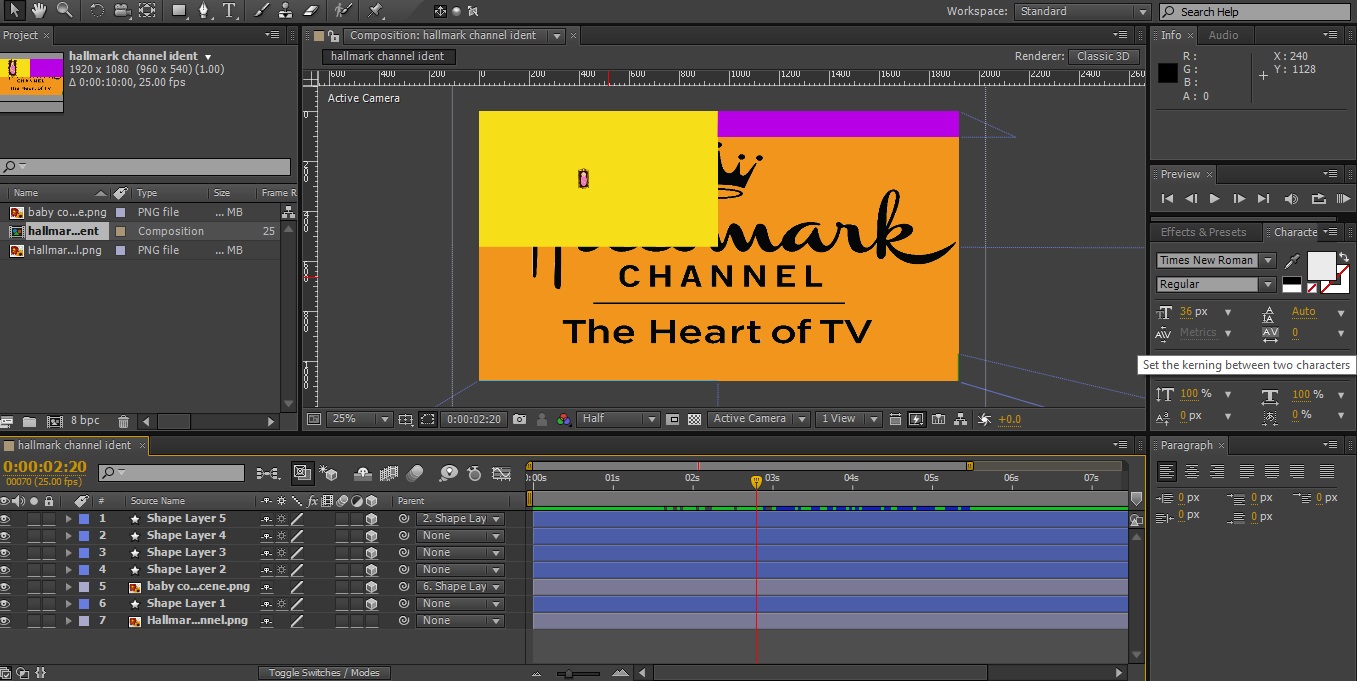
Task: Select the Zoom magnifier tool
Action: click(64, 10)
